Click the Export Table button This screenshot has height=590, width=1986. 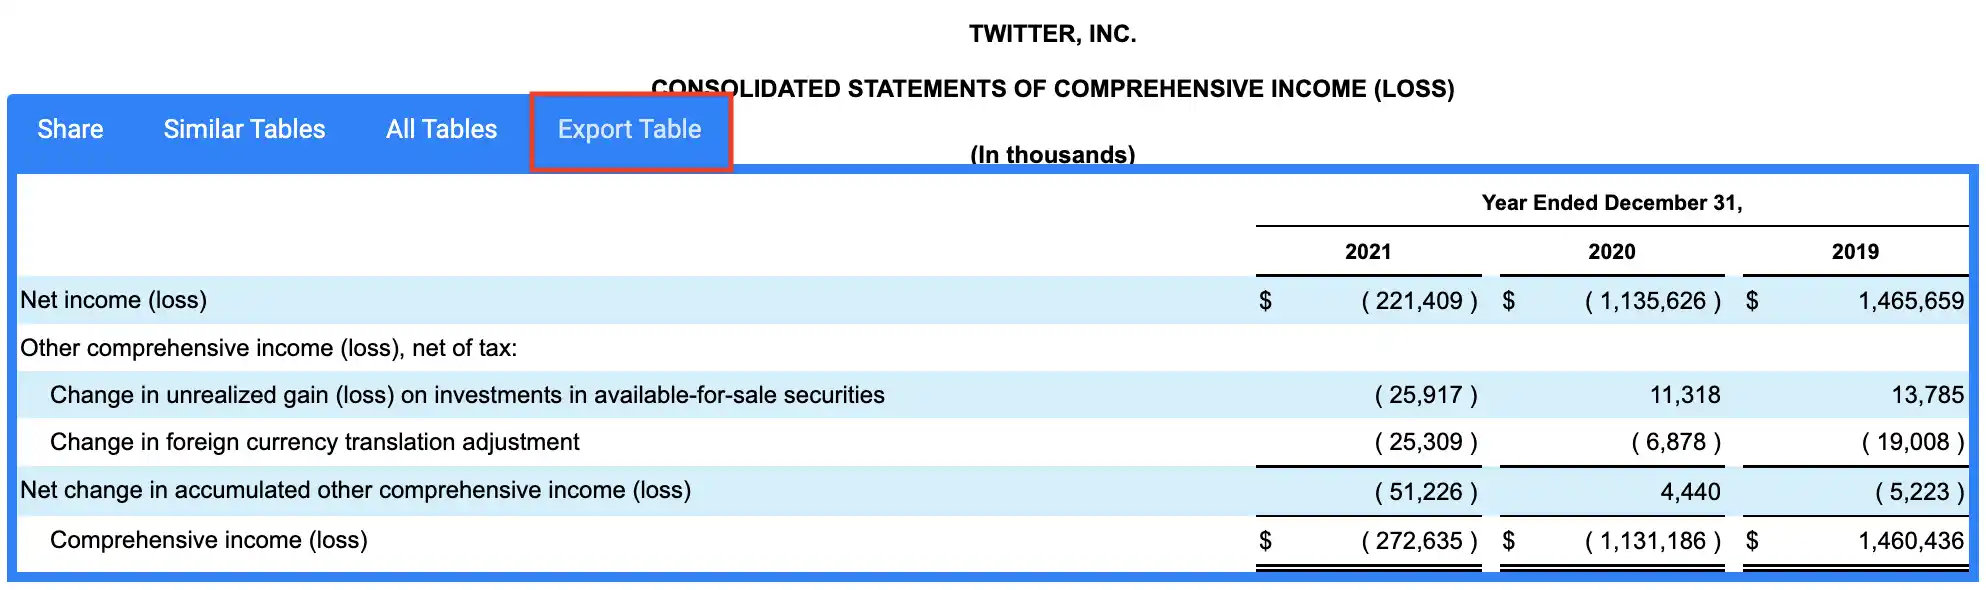click(x=630, y=130)
